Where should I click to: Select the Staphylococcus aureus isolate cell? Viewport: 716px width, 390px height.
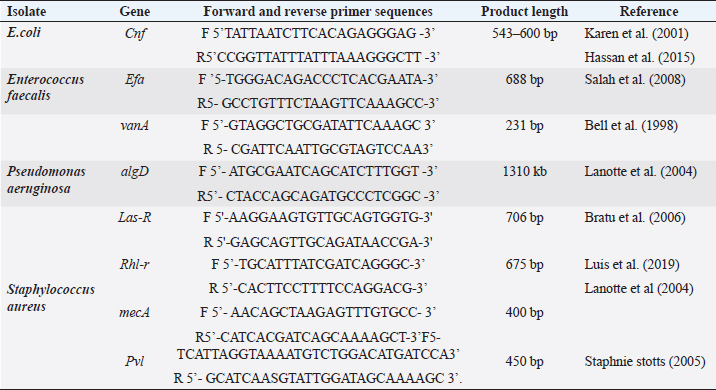(x=51, y=298)
